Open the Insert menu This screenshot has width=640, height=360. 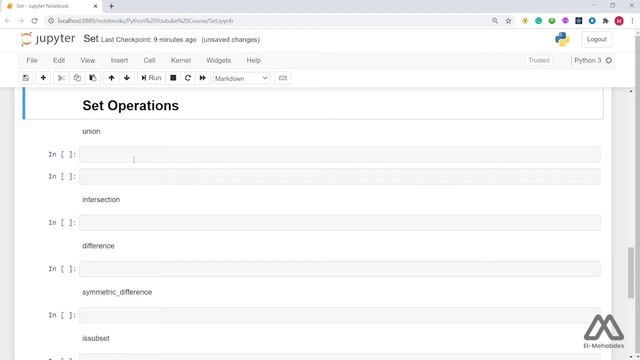tap(119, 60)
